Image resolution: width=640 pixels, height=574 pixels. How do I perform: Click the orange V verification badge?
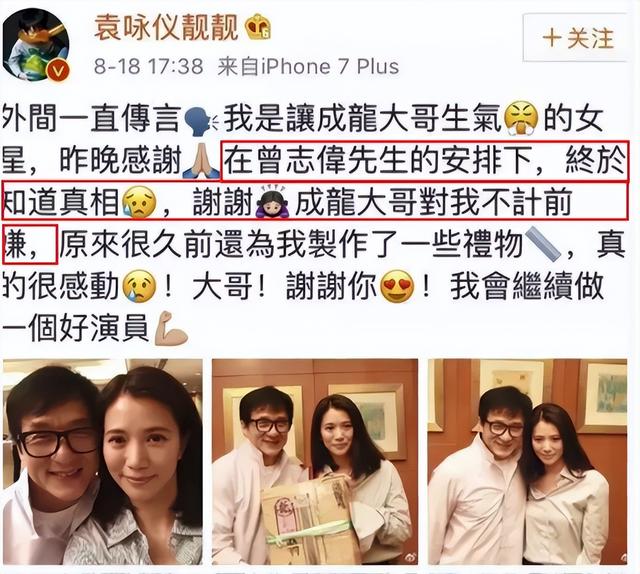pos(58,72)
